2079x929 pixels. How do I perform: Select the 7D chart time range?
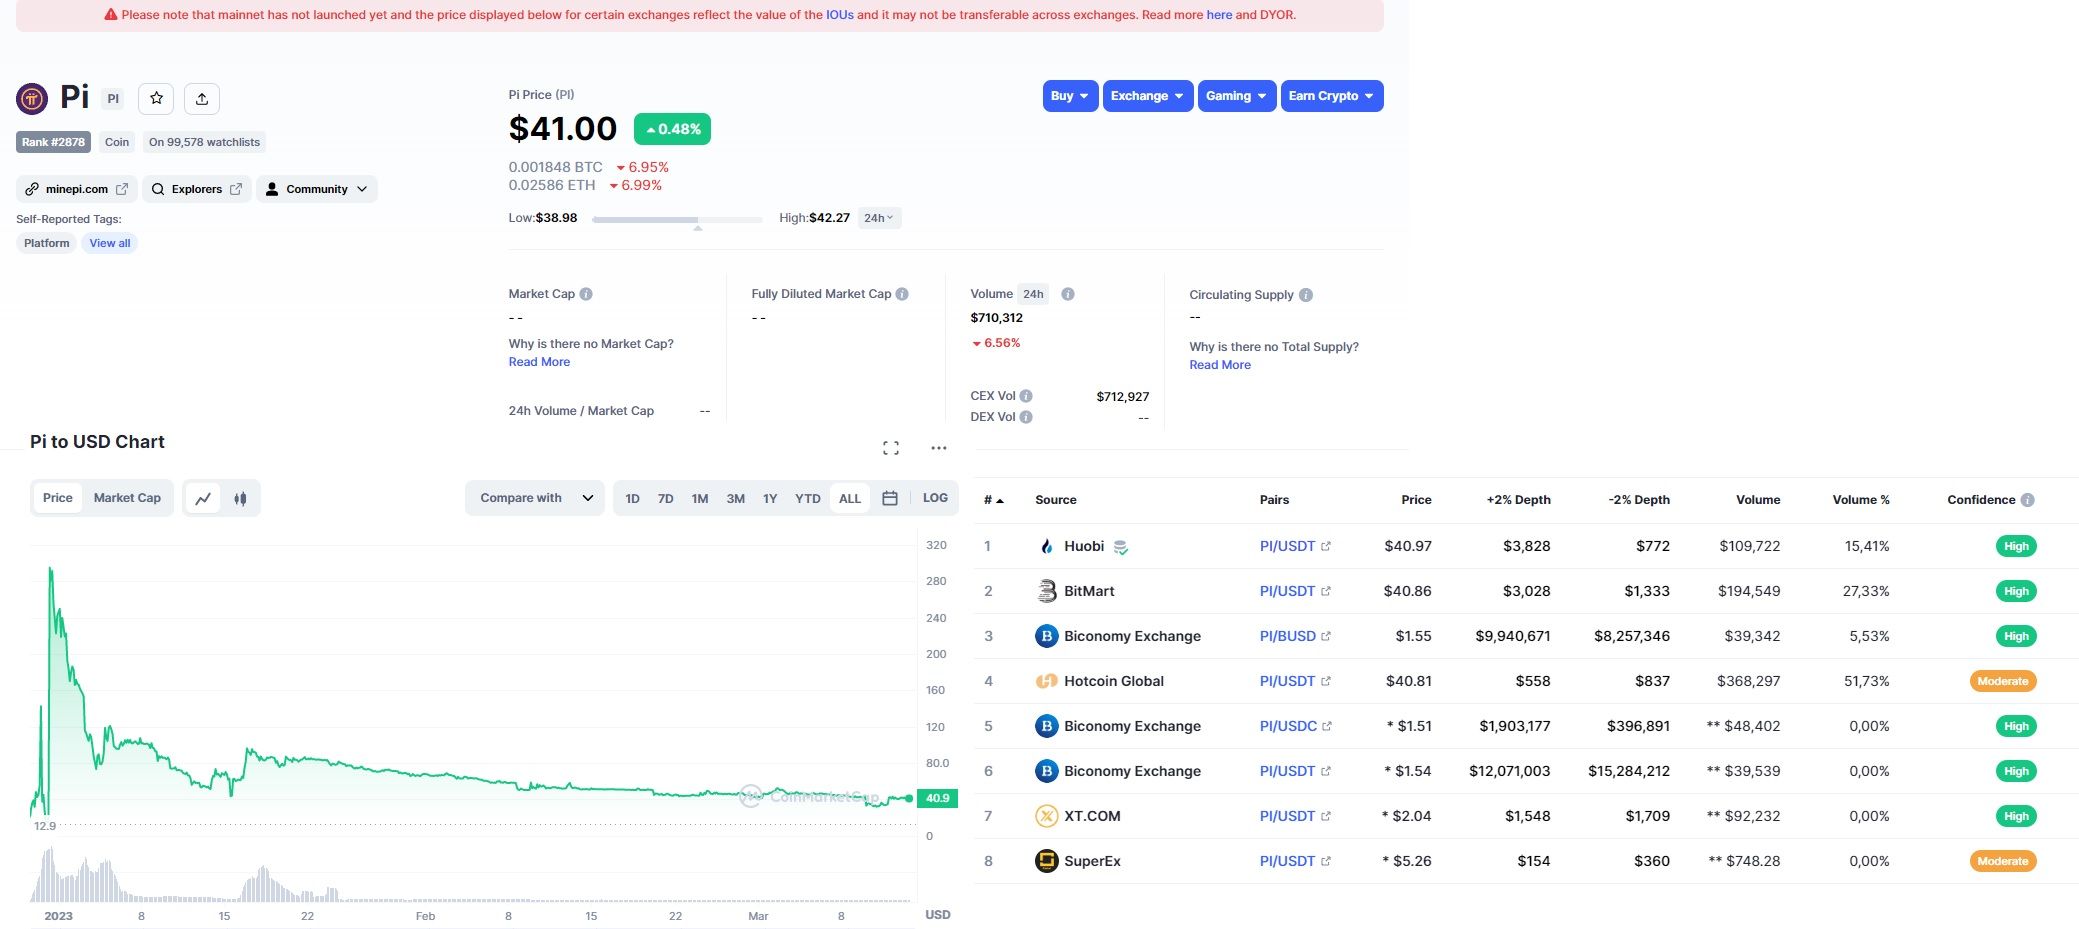coord(665,498)
